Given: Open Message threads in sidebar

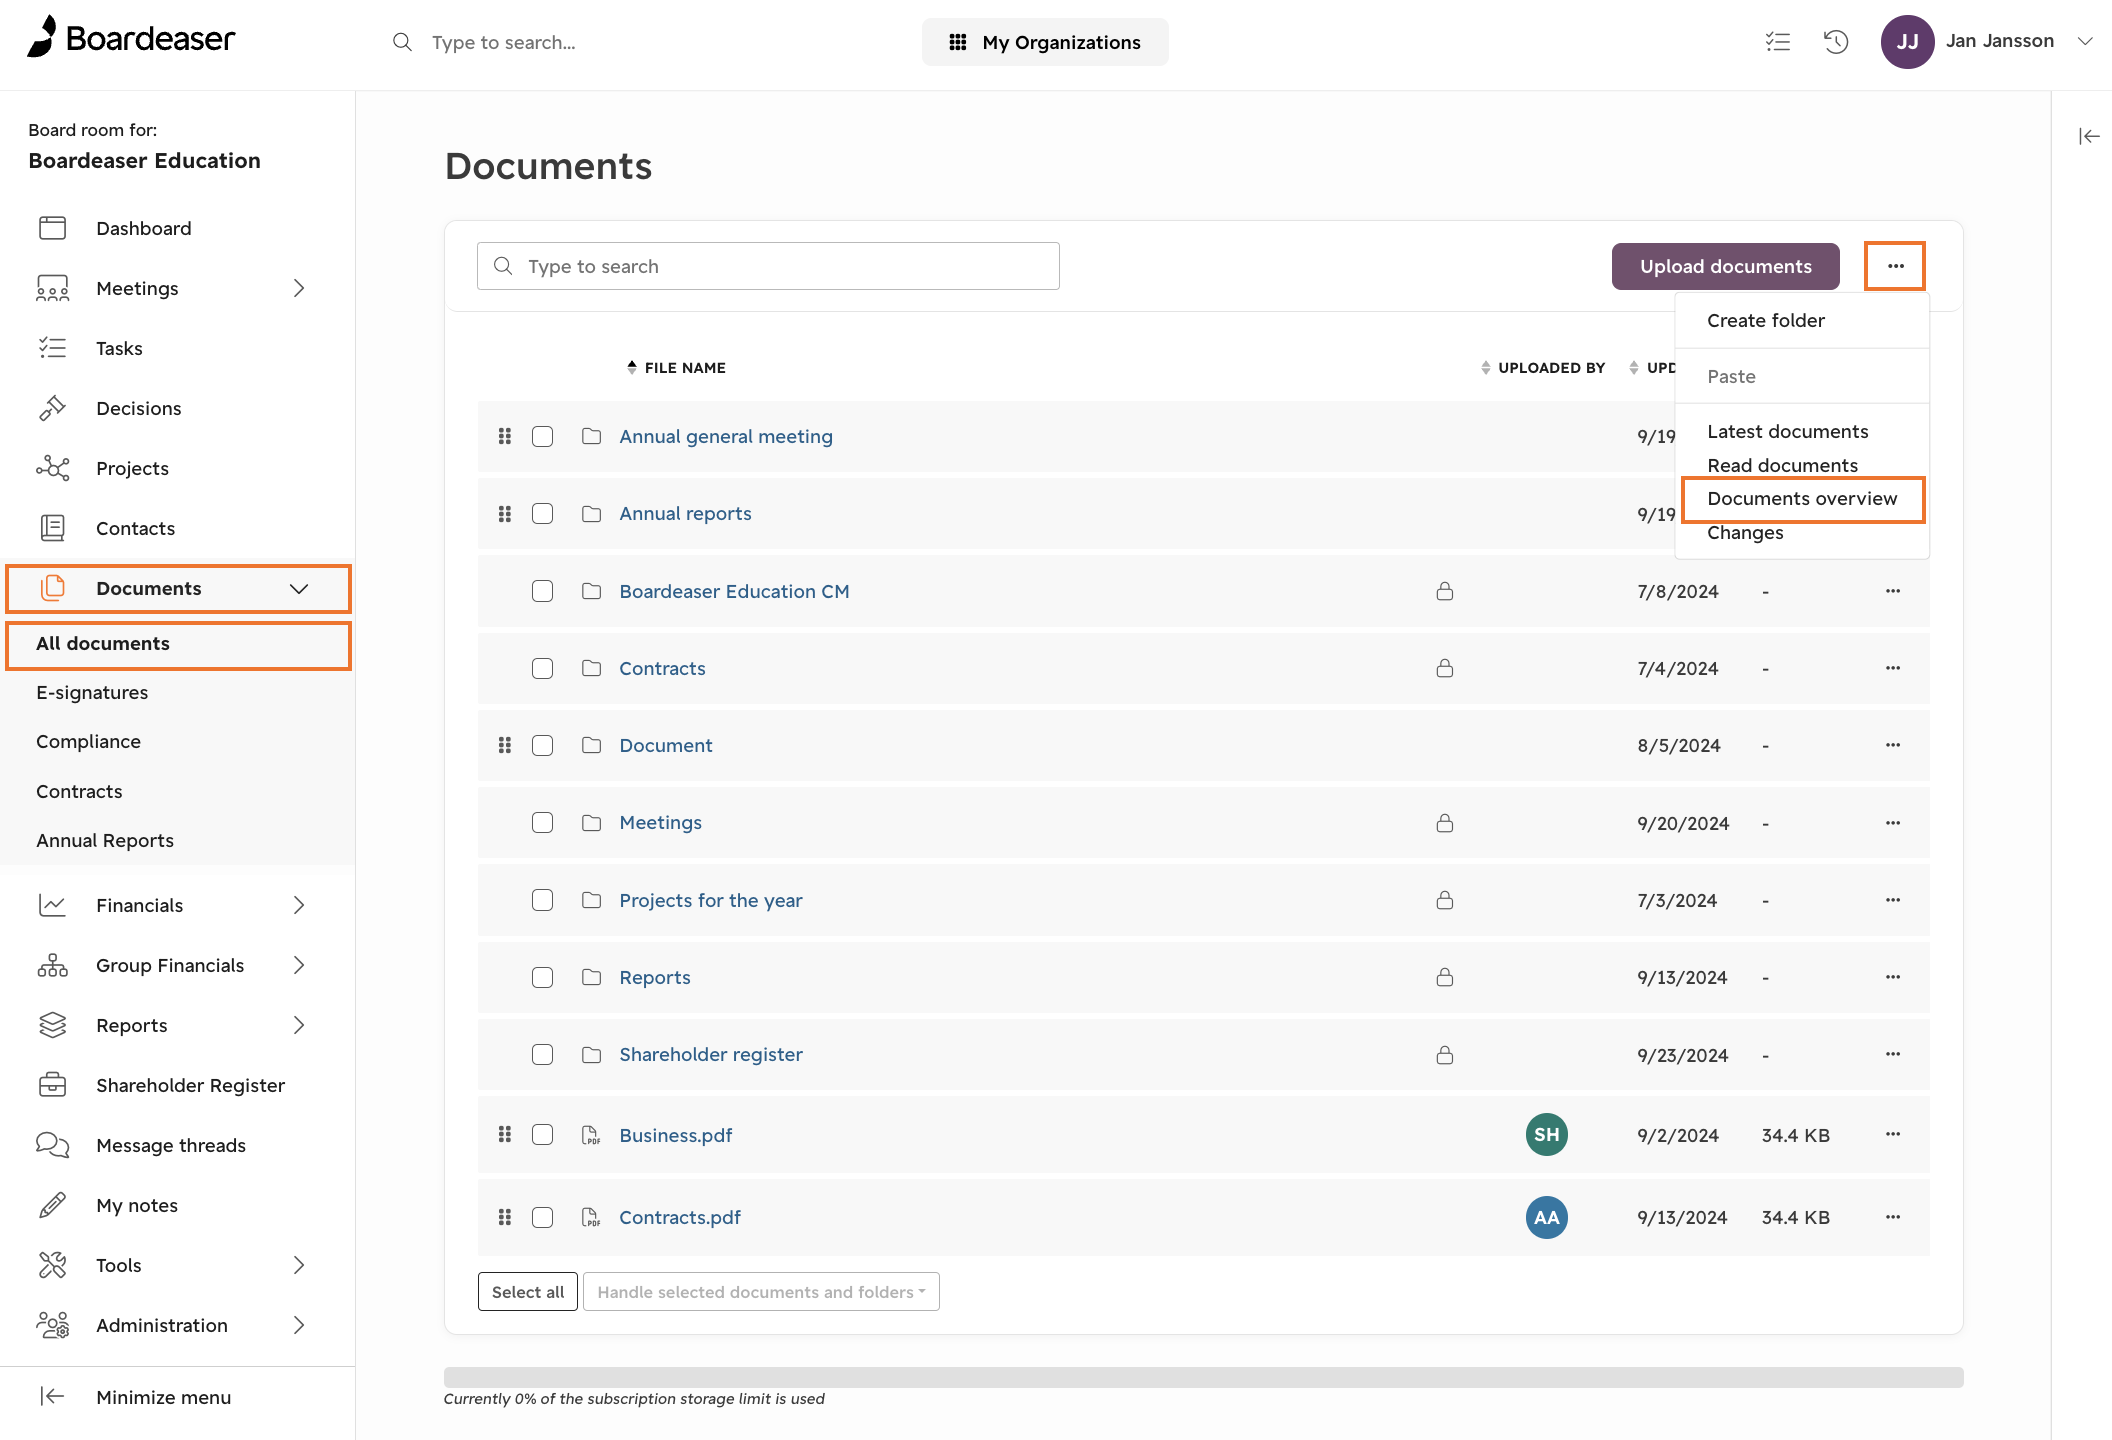Looking at the screenshot, I should [170, 1145].
